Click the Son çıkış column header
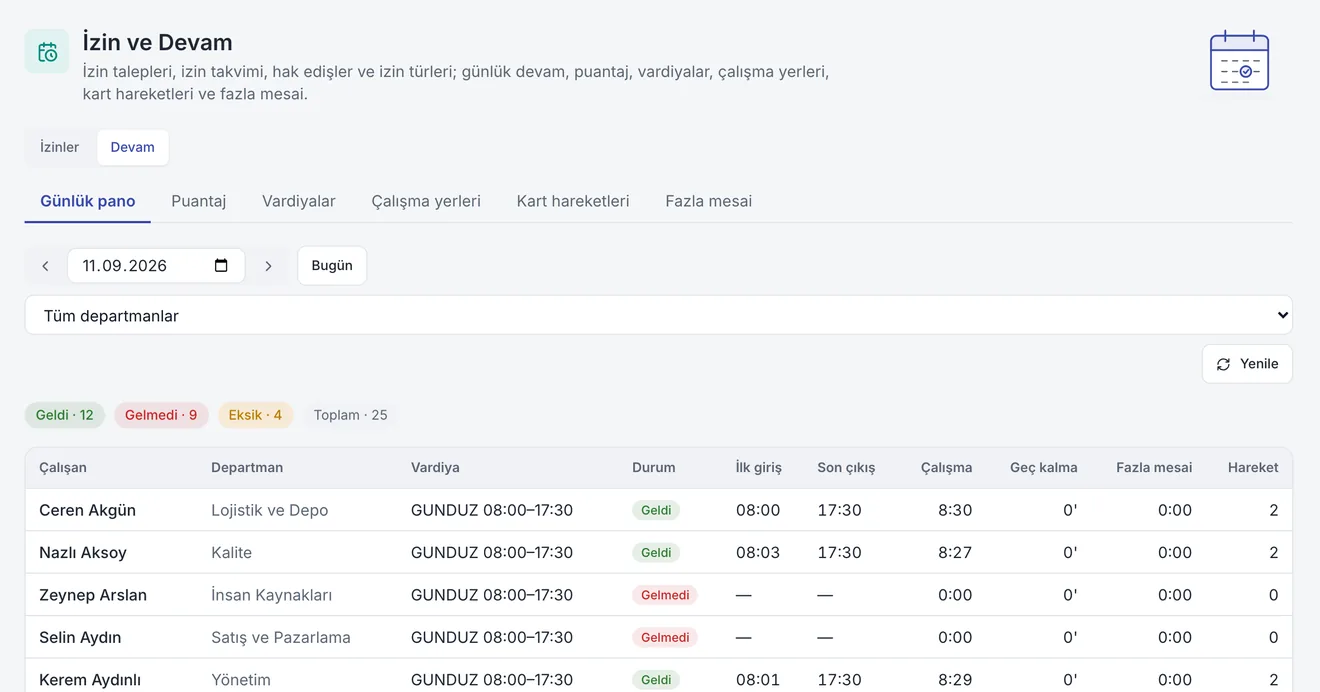This screenshot has width=1320, height=692. click(x=846, y=468)
